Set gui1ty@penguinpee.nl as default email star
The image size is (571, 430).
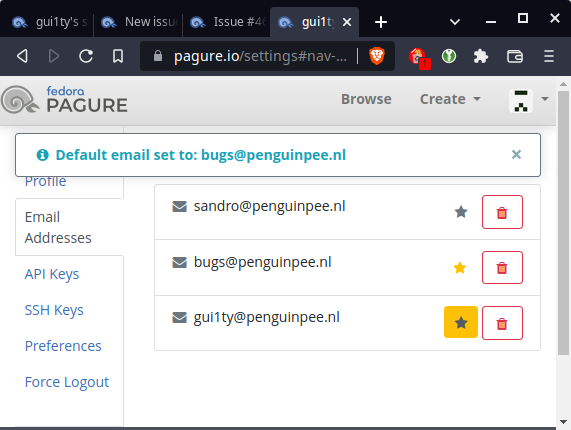461,323
